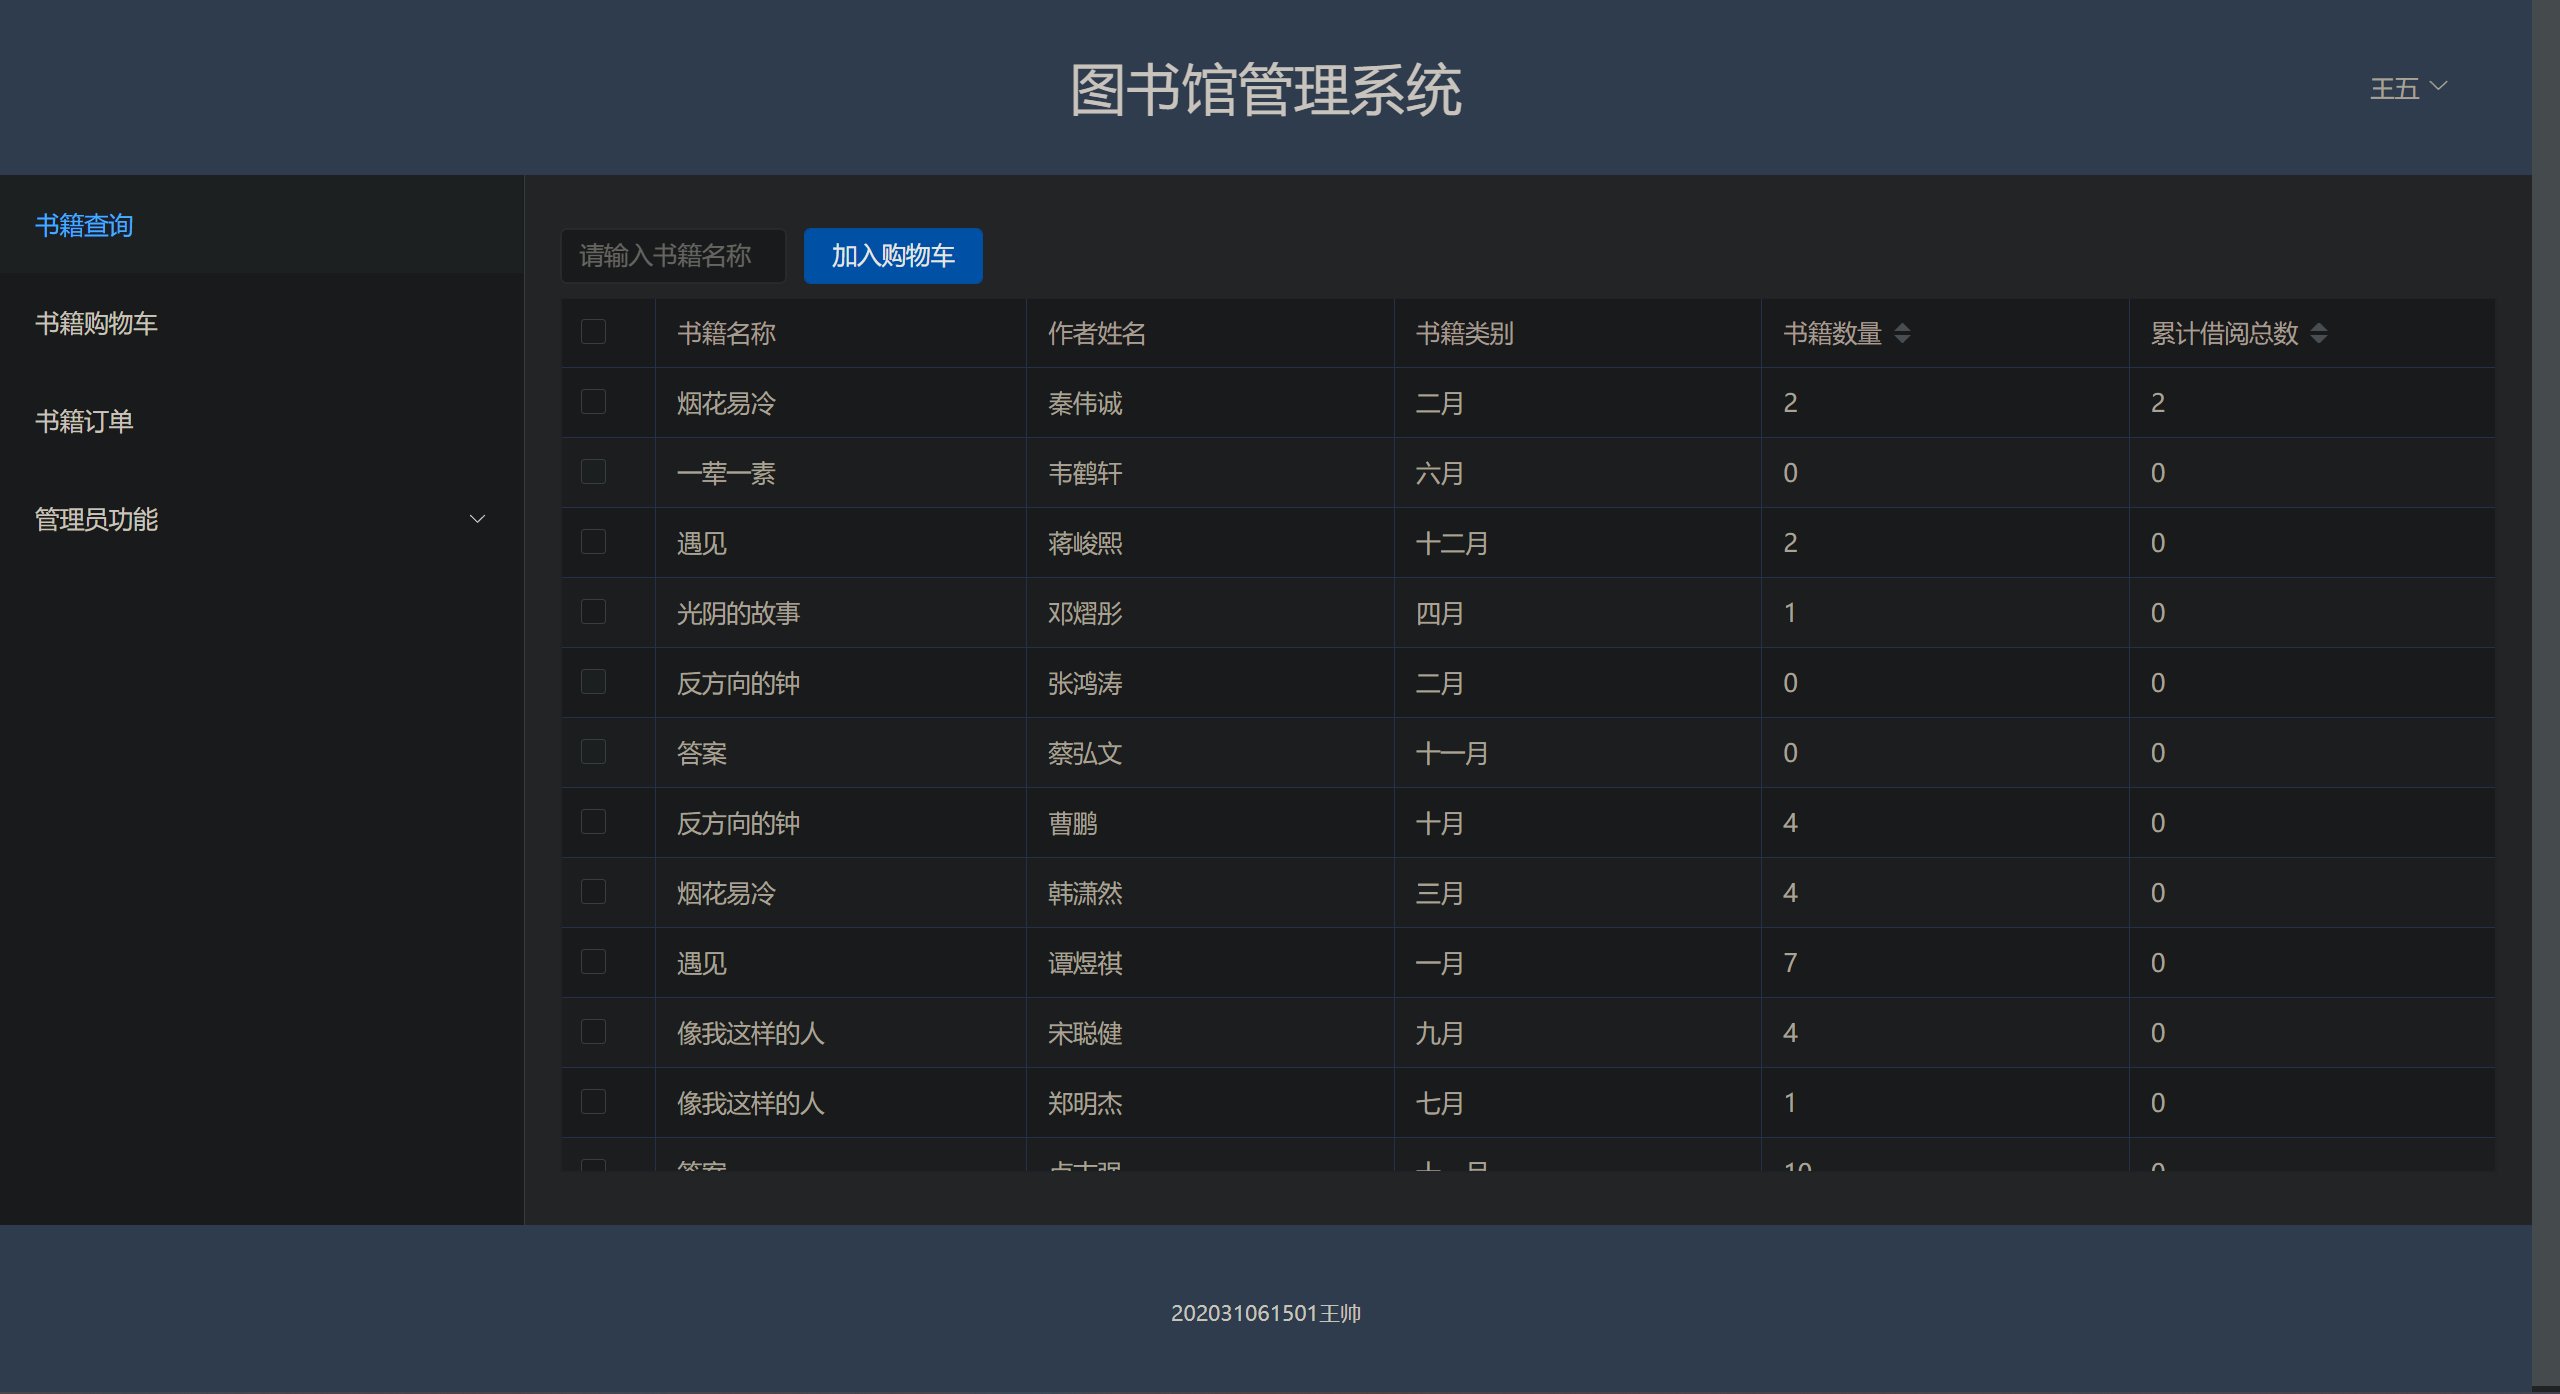Image resolution: width=2560 pixels, height=1394 pixels.
Task: Go to 书籍购物车 in sidebar
Action: (96, 324)
